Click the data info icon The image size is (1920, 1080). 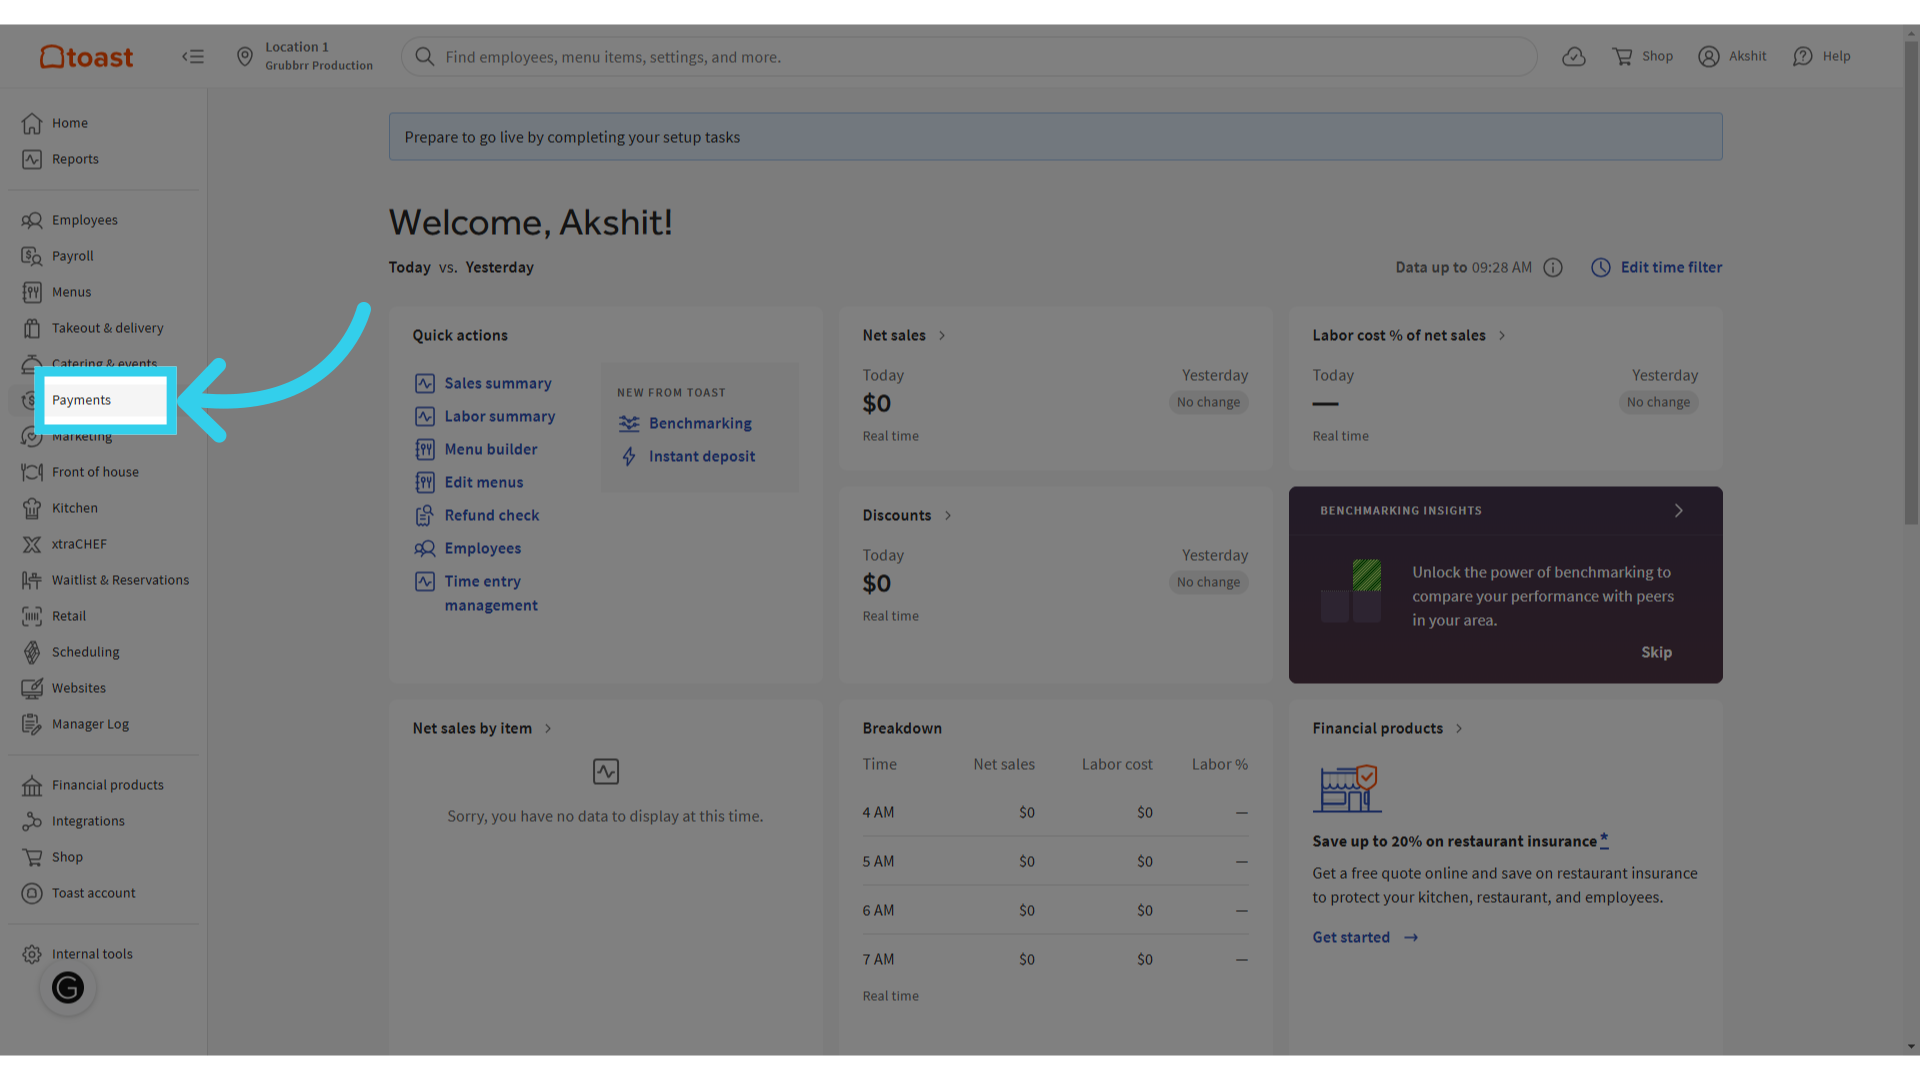(1552, 267)
